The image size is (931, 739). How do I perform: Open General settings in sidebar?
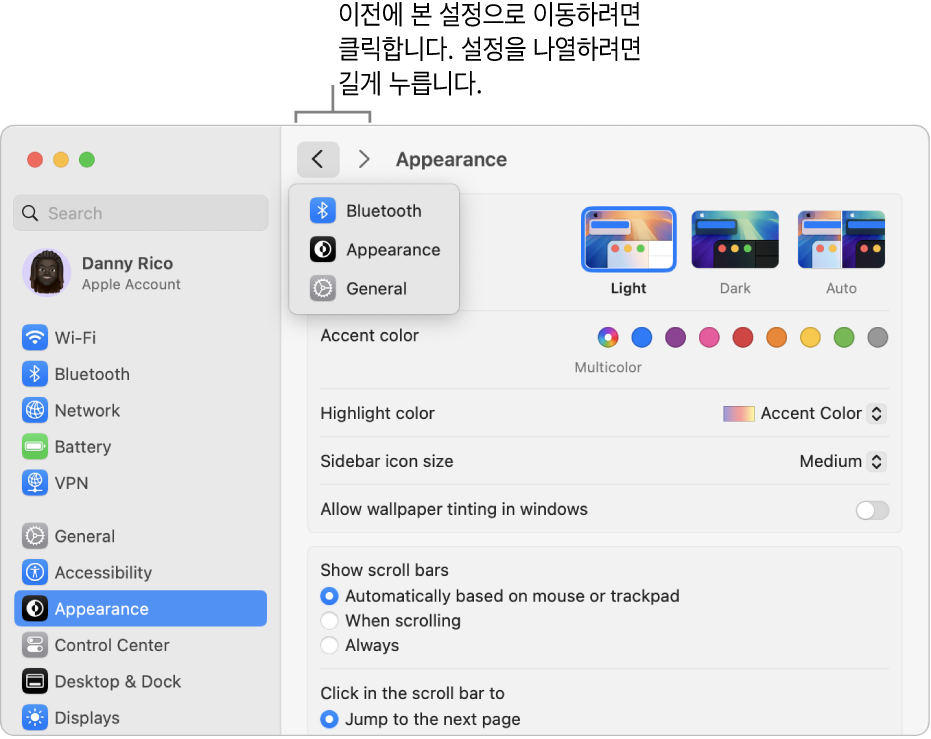coord(140,536)
